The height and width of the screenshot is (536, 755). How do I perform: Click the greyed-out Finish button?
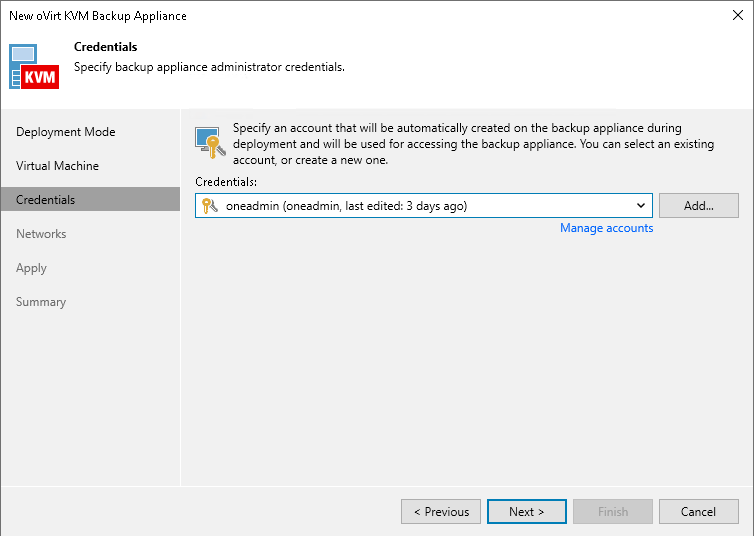coord(613,512)
